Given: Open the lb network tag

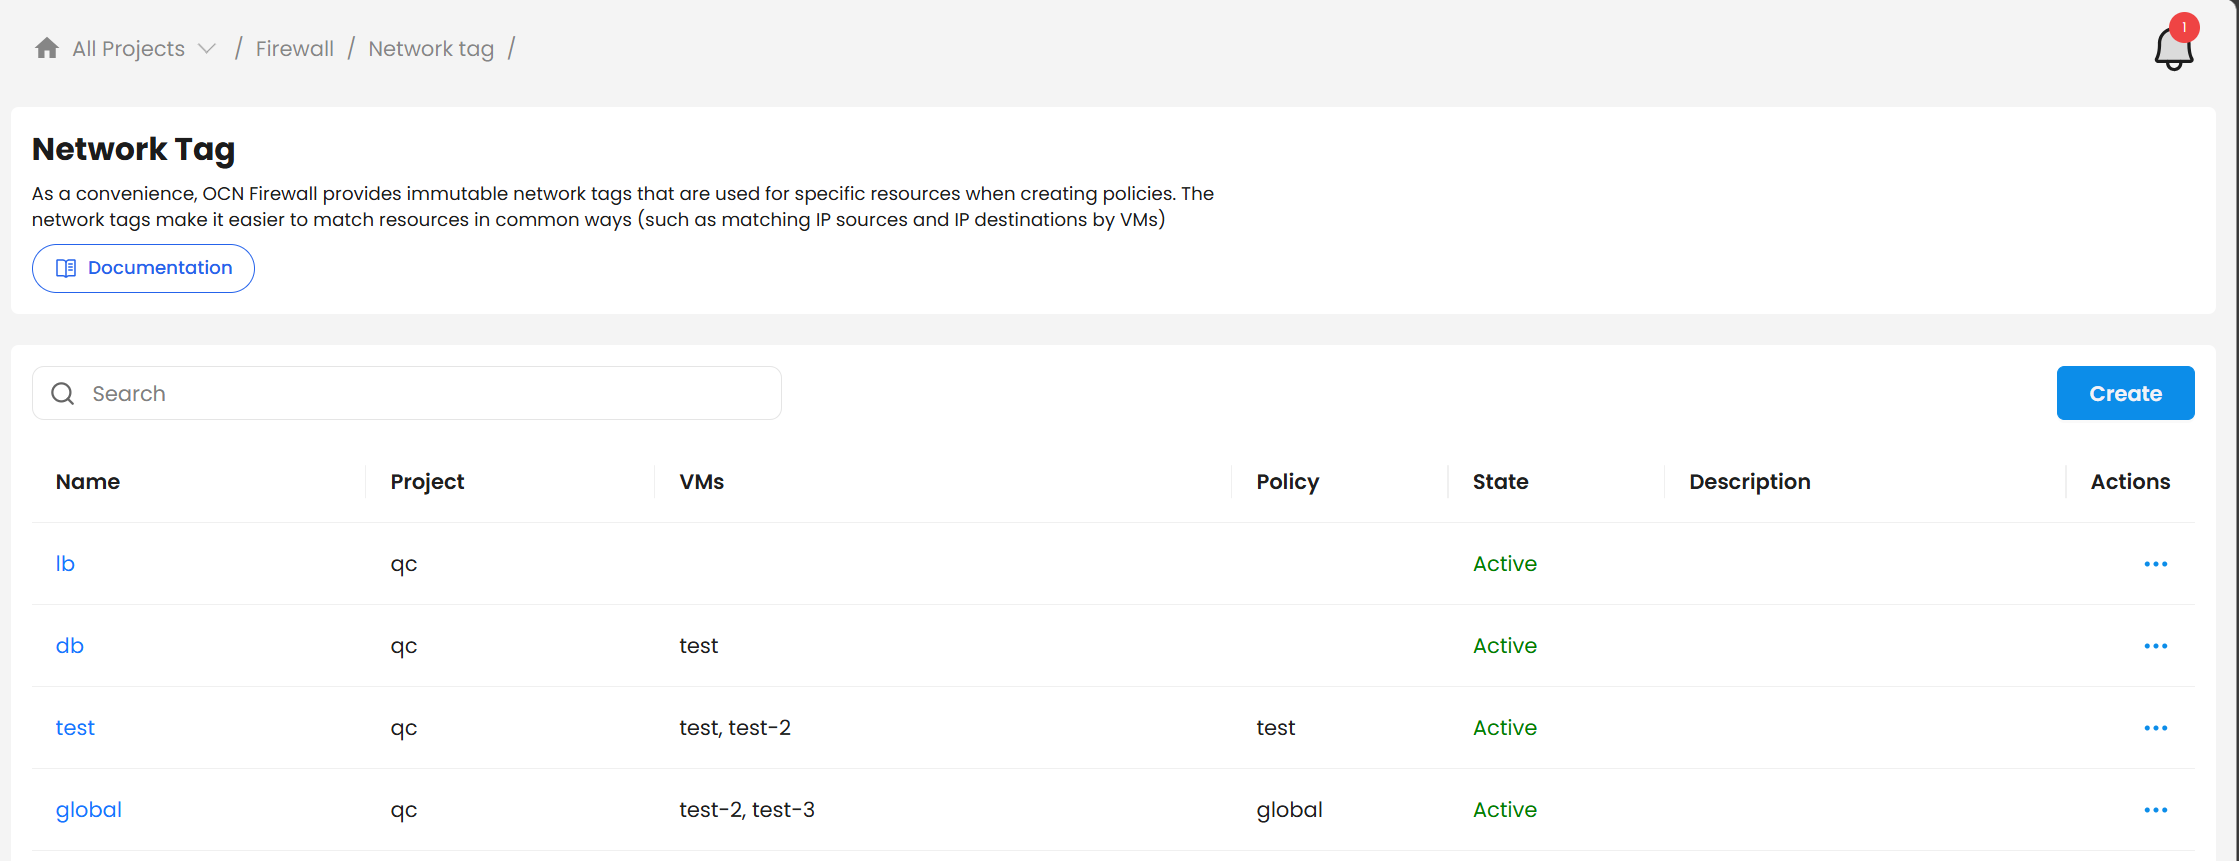Looking at the screenshot, I should (x=65, y=564).
